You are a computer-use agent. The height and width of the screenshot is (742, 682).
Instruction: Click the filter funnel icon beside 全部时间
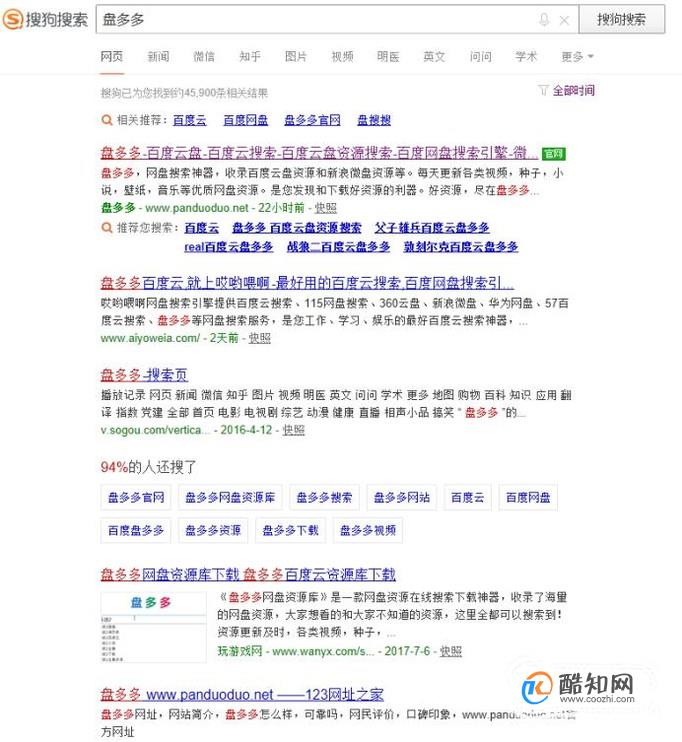[x=543, y=90]
